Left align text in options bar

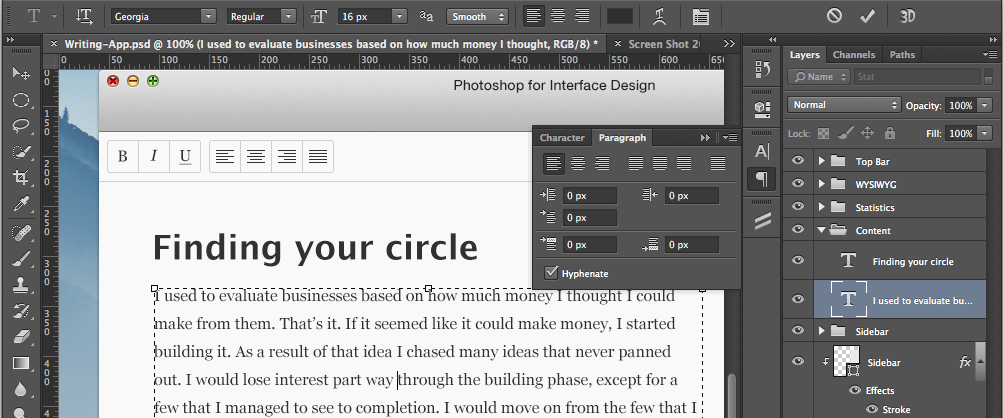534,17
